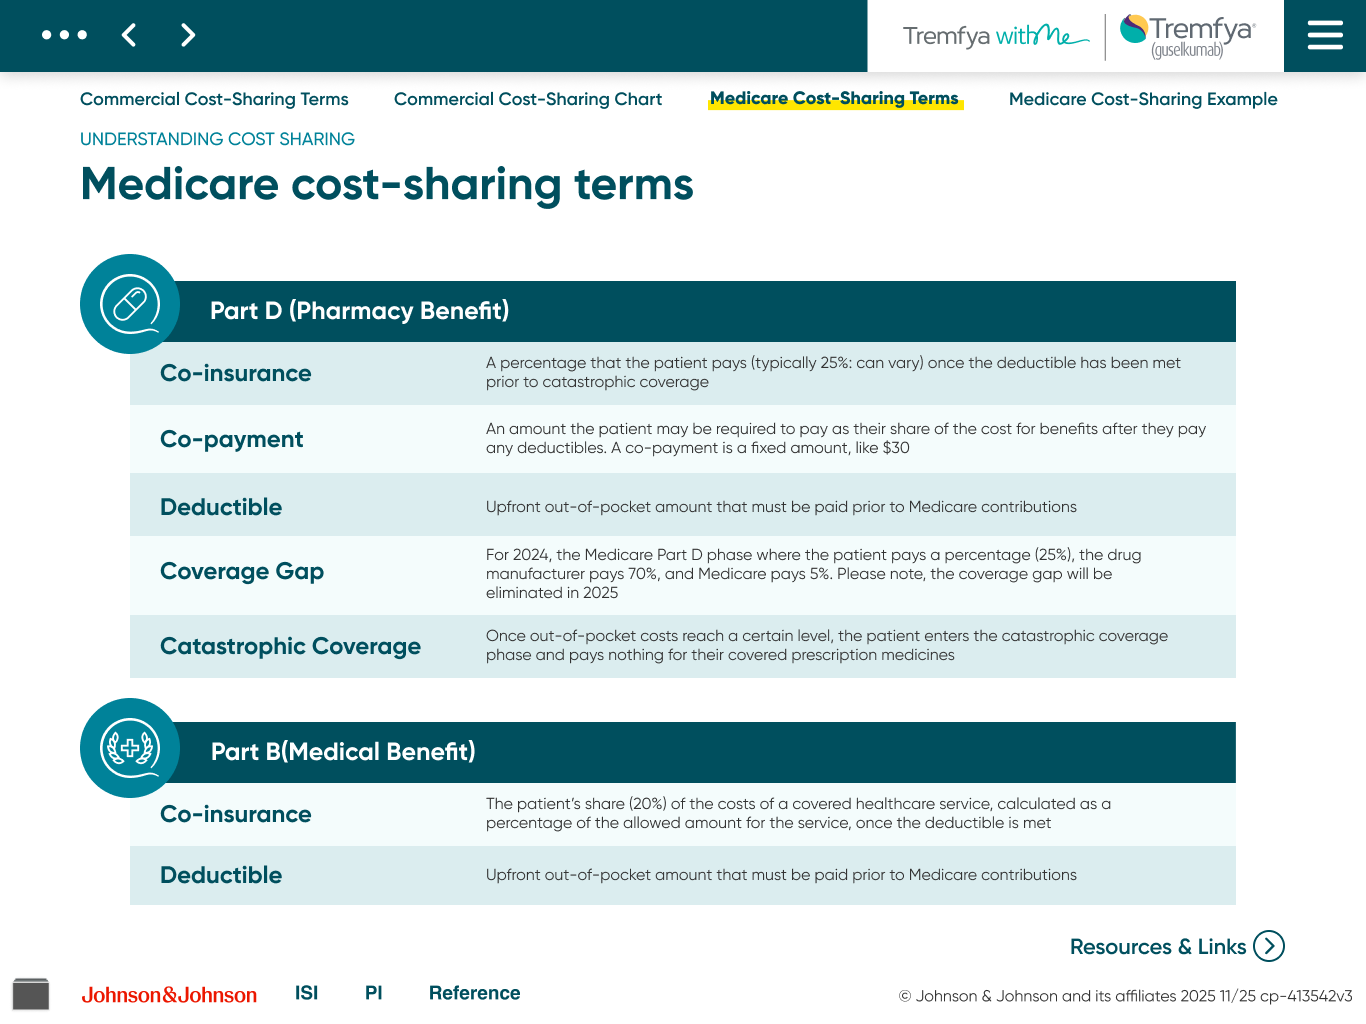
Task: Click the medical cross icon beside Part B
Action: click(129, 747)
